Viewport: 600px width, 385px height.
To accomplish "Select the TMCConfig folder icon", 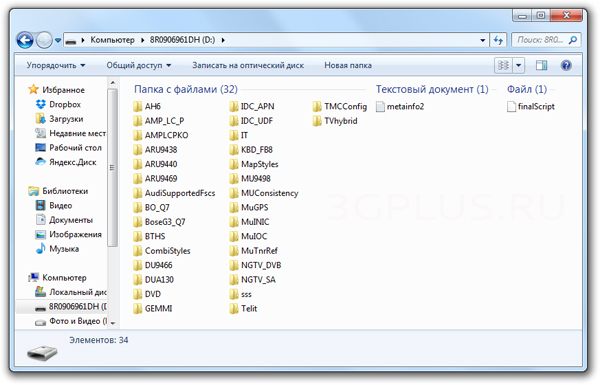I will 317,106.
